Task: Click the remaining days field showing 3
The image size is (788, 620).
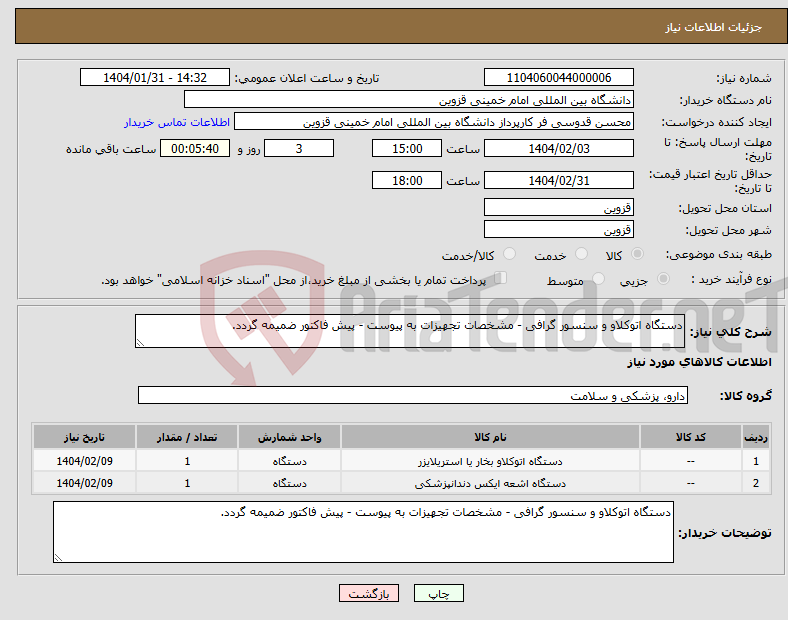Action: (299, 148)
